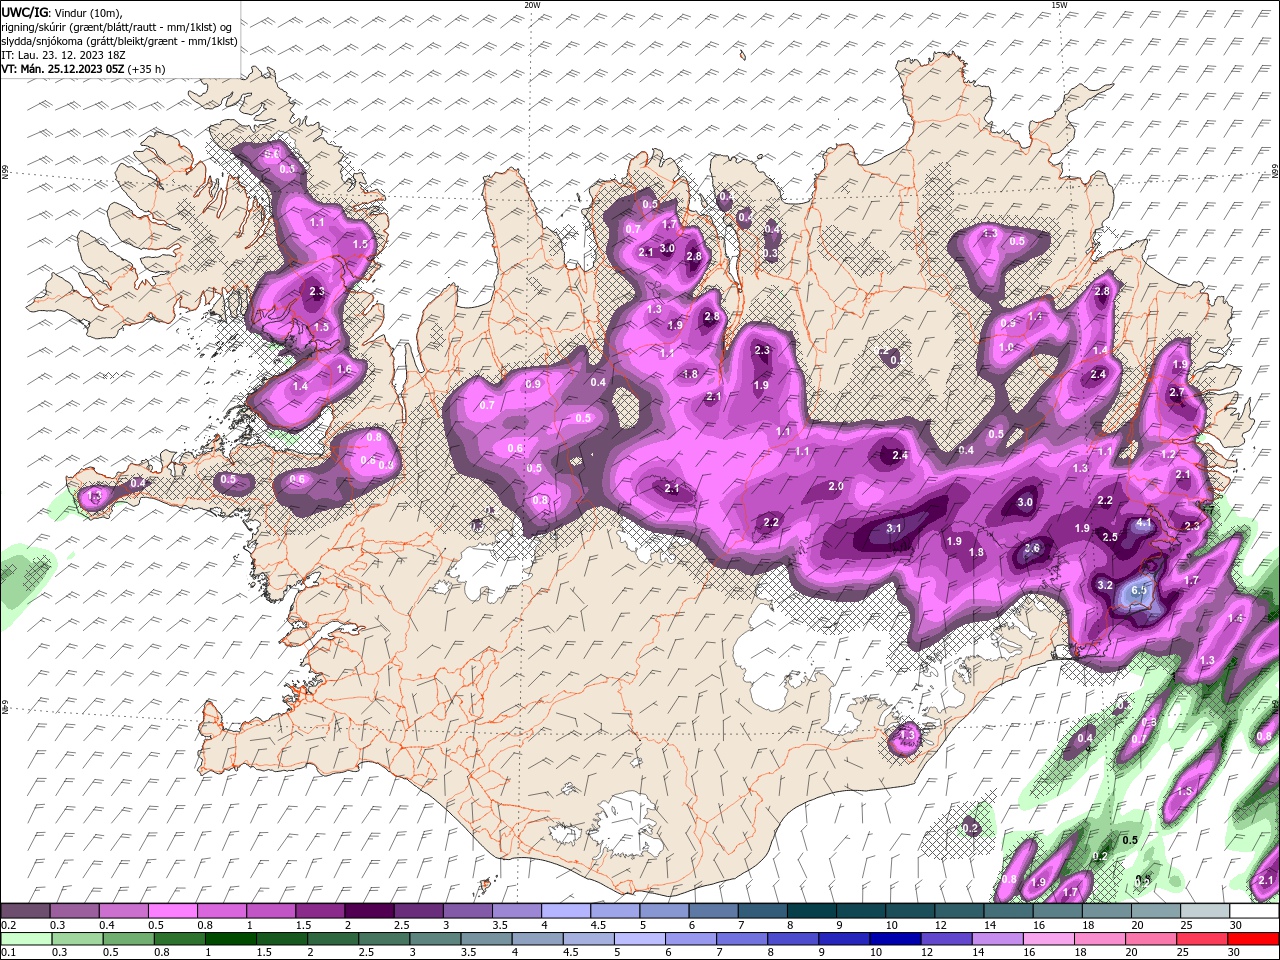Pick the 10 swatch on bottom blue scale

pyautogui.click(x=894, y=939)
